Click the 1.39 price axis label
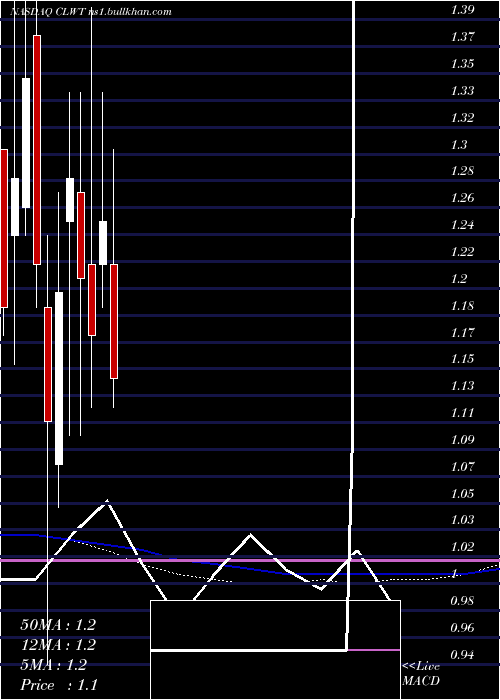Viewport: 500px width, 700px height. click(462, 10)
